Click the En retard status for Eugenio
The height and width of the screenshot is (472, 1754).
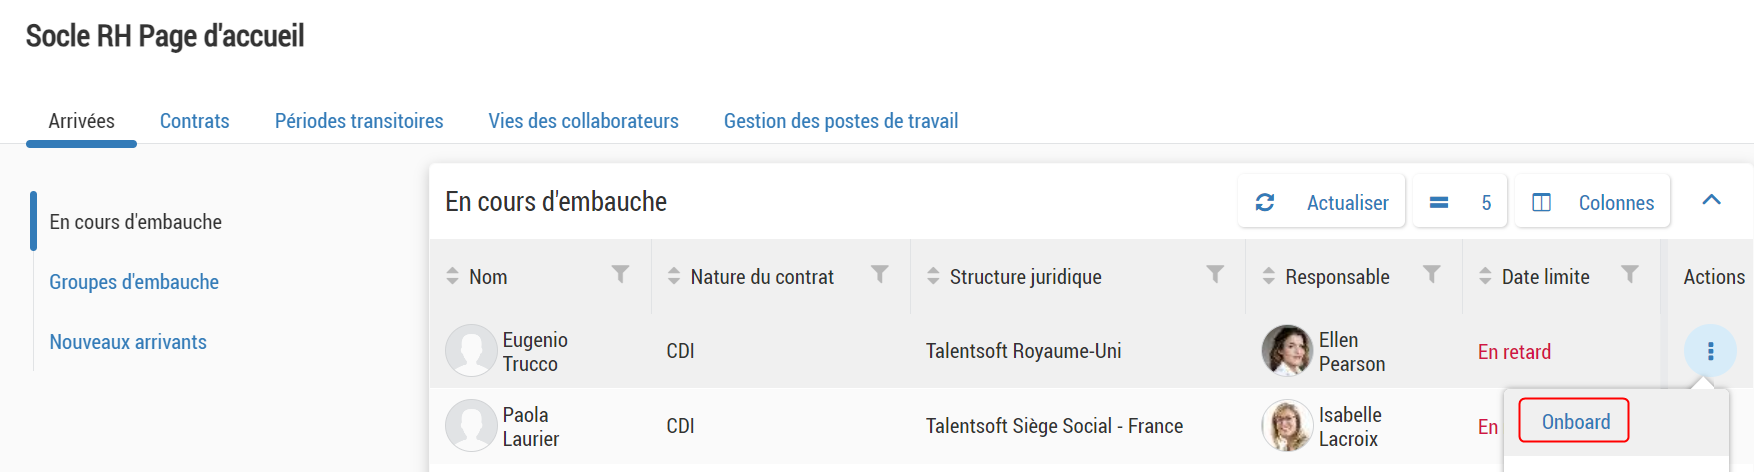coord(1514,352)
